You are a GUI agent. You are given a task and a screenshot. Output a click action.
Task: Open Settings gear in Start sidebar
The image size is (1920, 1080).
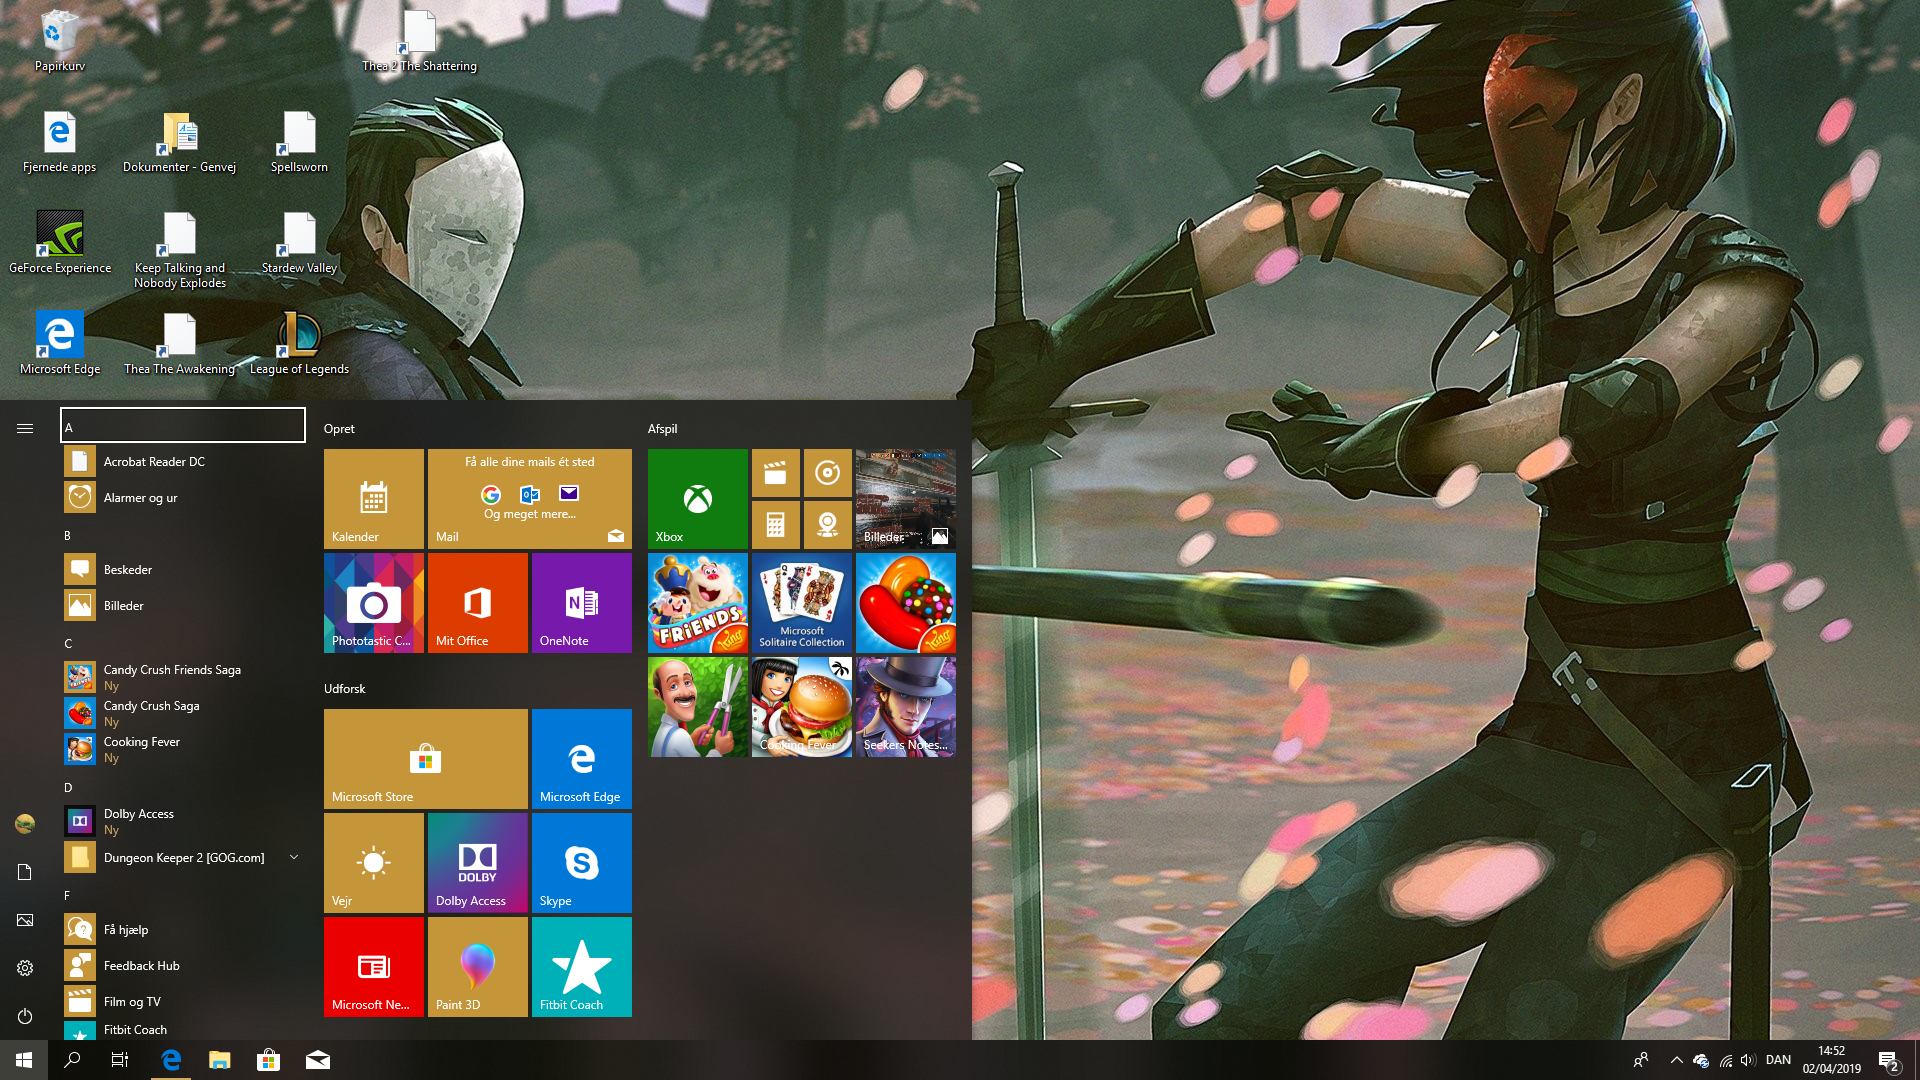tap(25, 968)
